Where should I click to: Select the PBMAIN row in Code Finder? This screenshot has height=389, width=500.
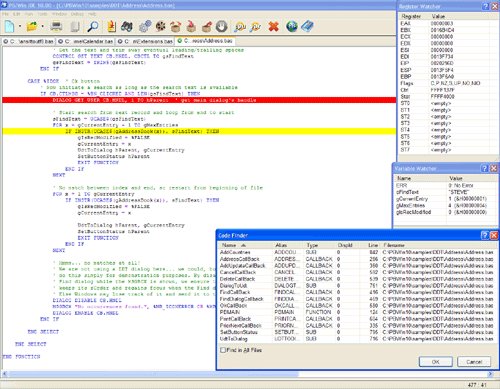tap(356, 312)
